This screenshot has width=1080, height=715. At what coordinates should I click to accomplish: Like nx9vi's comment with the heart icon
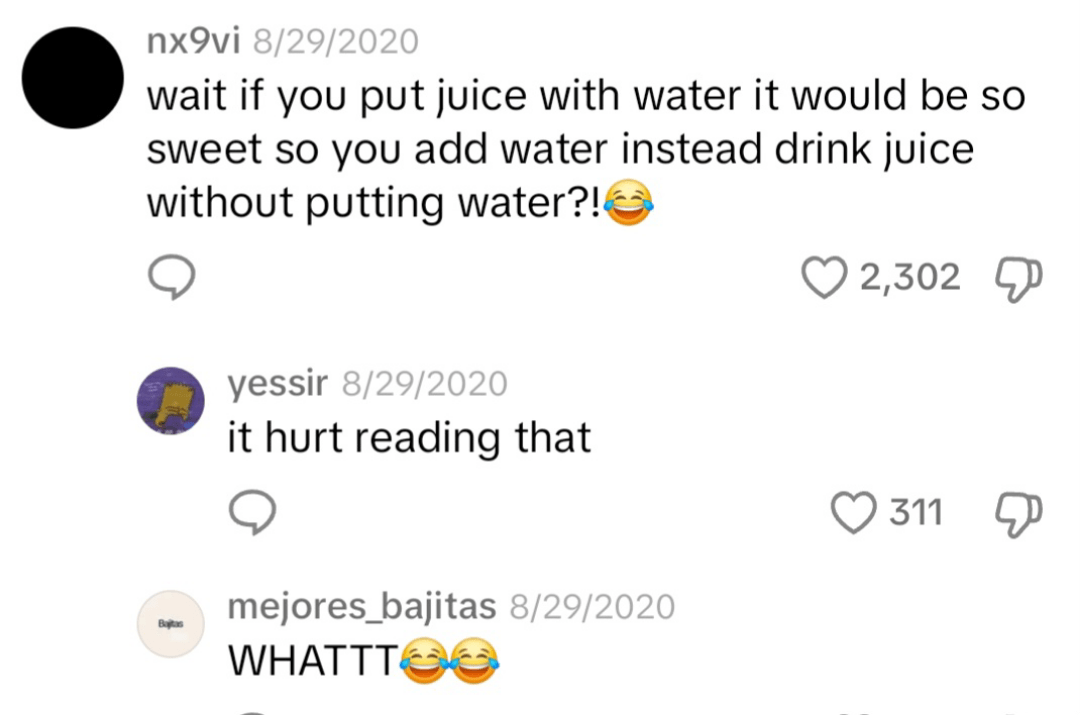pos(824,277)
